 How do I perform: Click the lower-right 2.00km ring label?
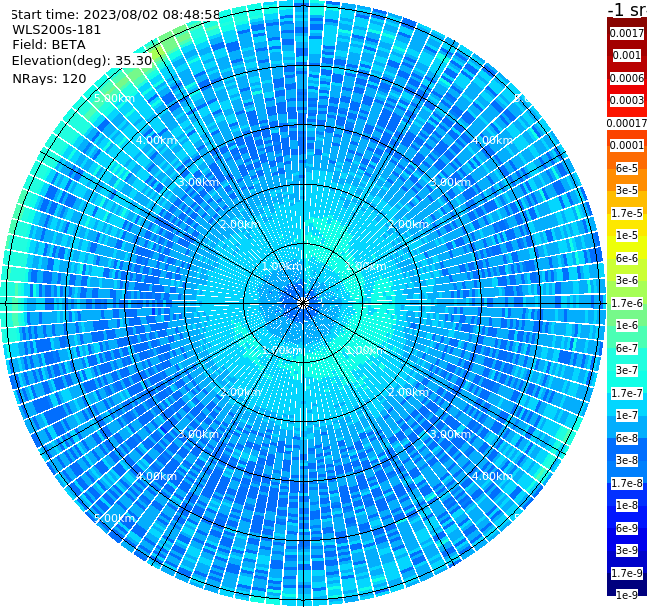(x=409, y=392)
